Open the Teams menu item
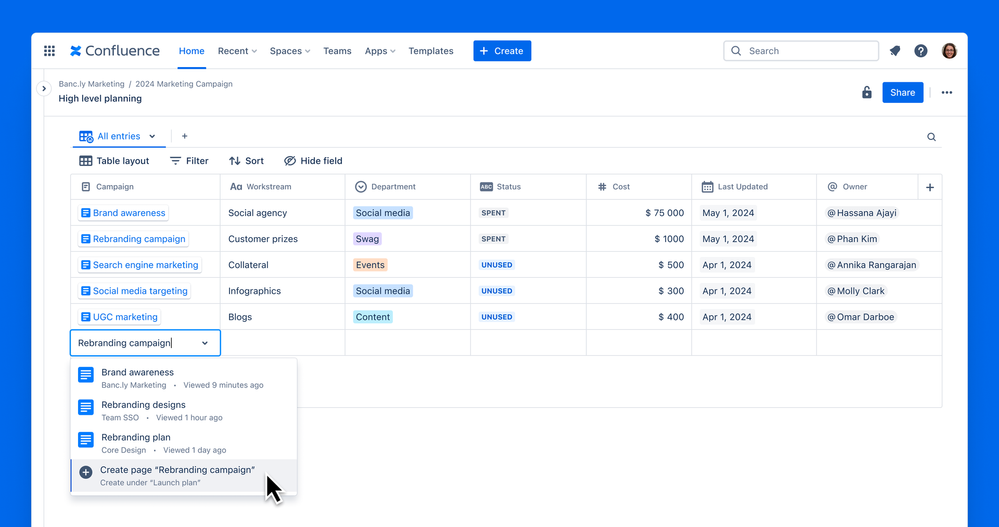The image size is (999, 527). (337, 51)
